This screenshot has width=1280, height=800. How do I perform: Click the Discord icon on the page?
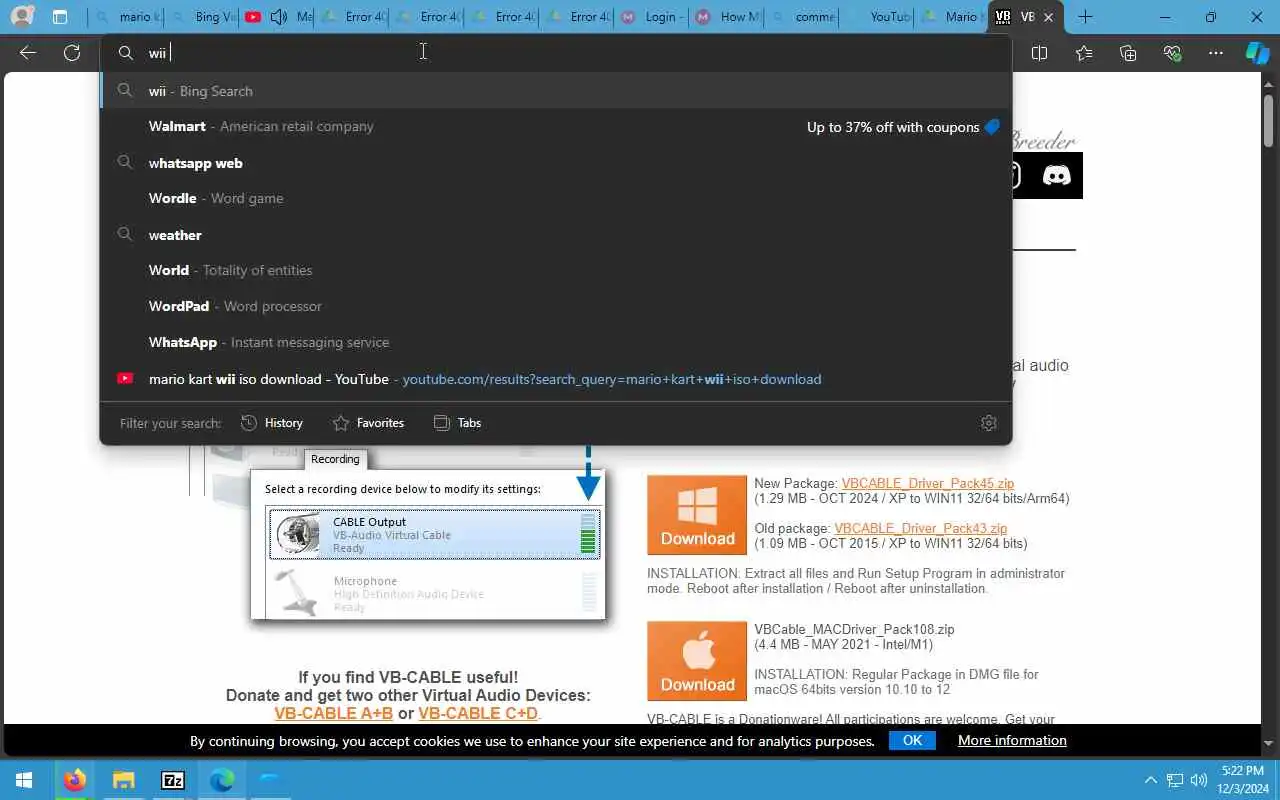tap(1056, 176)
